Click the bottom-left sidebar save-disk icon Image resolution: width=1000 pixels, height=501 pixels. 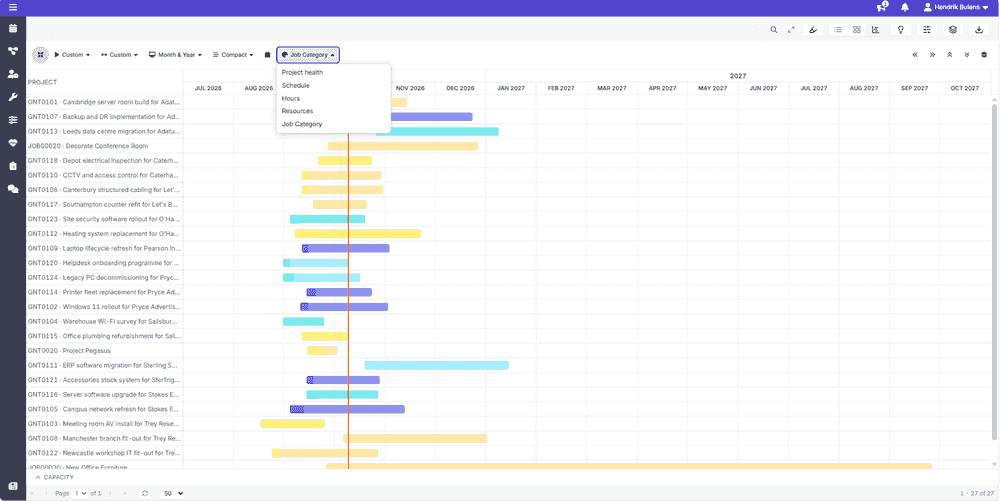pyautogui.click(x=13, y=486)
